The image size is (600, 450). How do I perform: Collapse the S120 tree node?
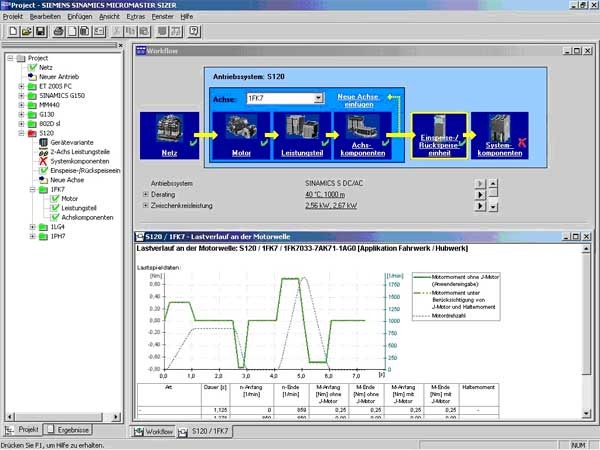tap(21, 132)
